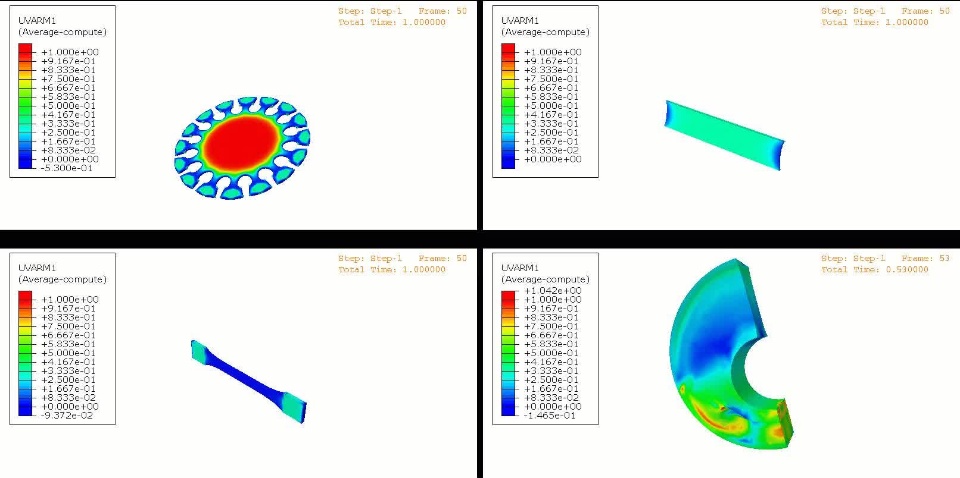Click the UVARM1 legend title in the half-ring viewport
Screen dimensions: 960x478
[519, 268]
